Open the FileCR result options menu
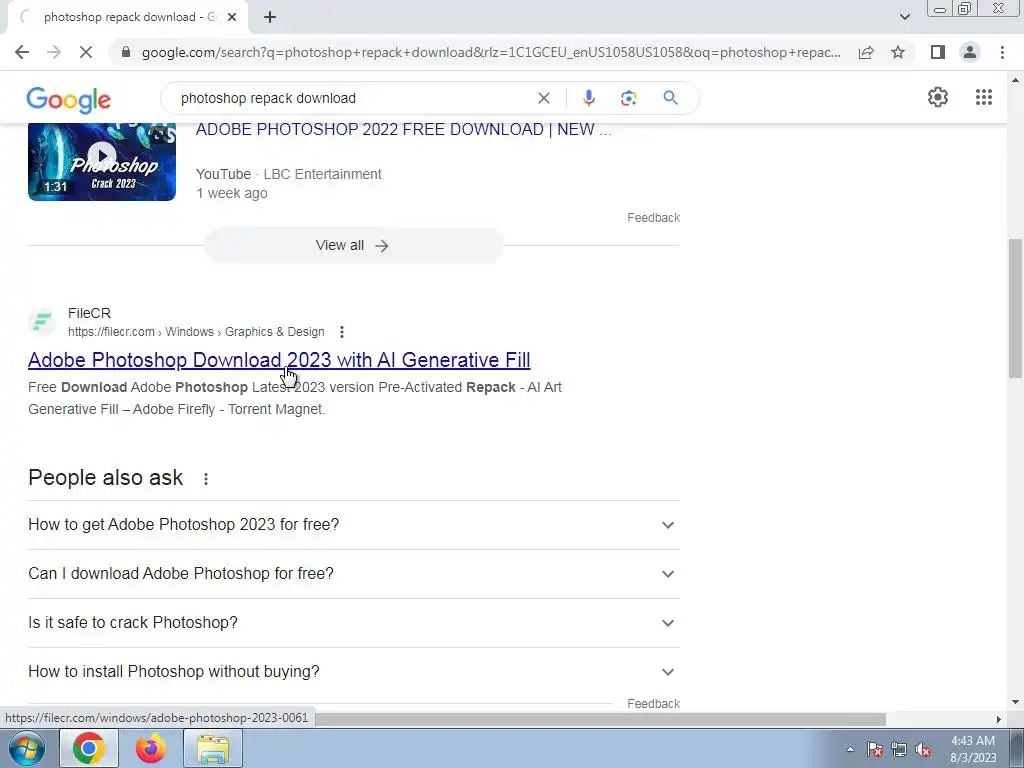The image size is (1024, 768). pyautogui.click(x=342, y=332)
